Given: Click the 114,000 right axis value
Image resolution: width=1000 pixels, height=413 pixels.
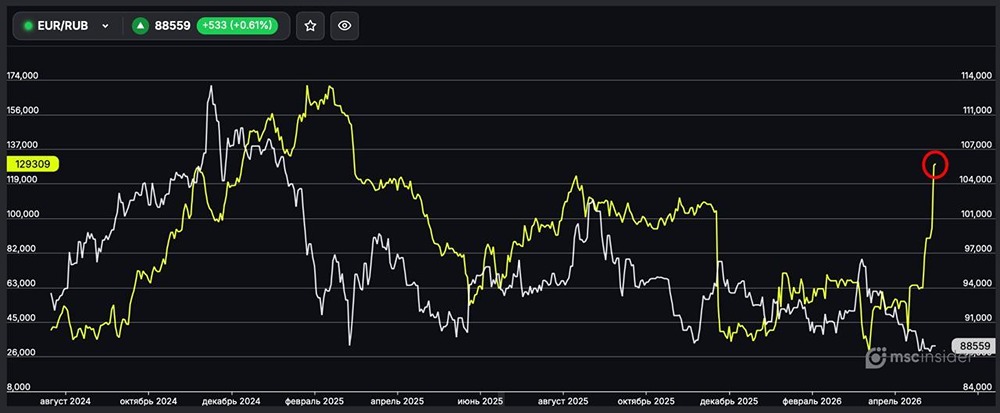Looking at the screenshot, I should pyautogui.click(x=975, y=76).
